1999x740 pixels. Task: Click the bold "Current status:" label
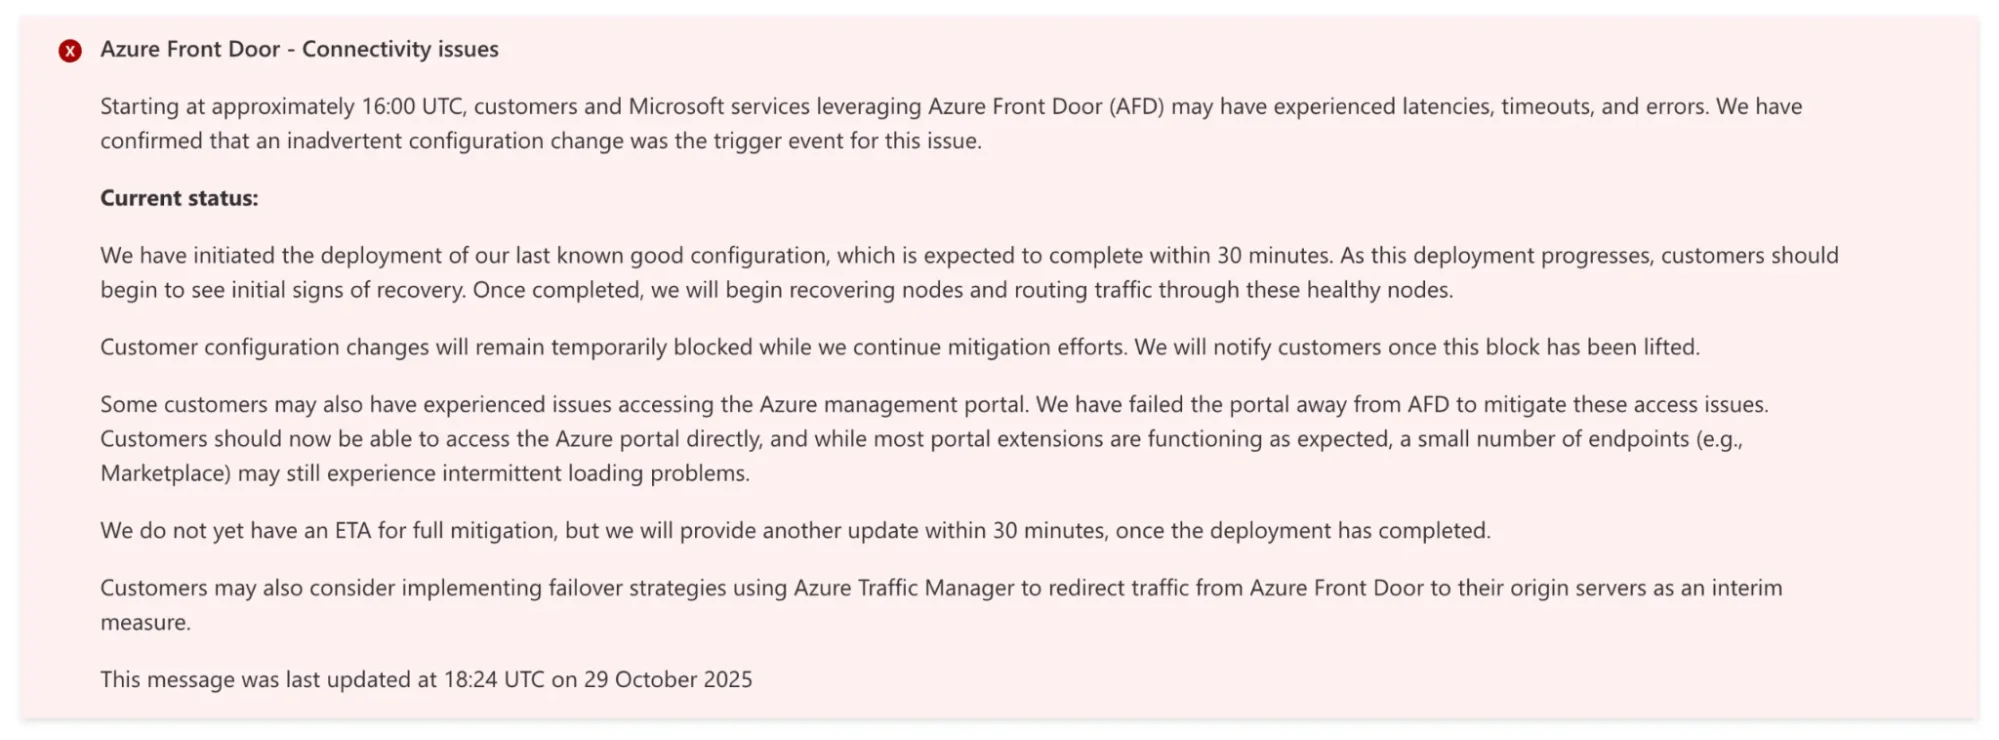point(179,198)
